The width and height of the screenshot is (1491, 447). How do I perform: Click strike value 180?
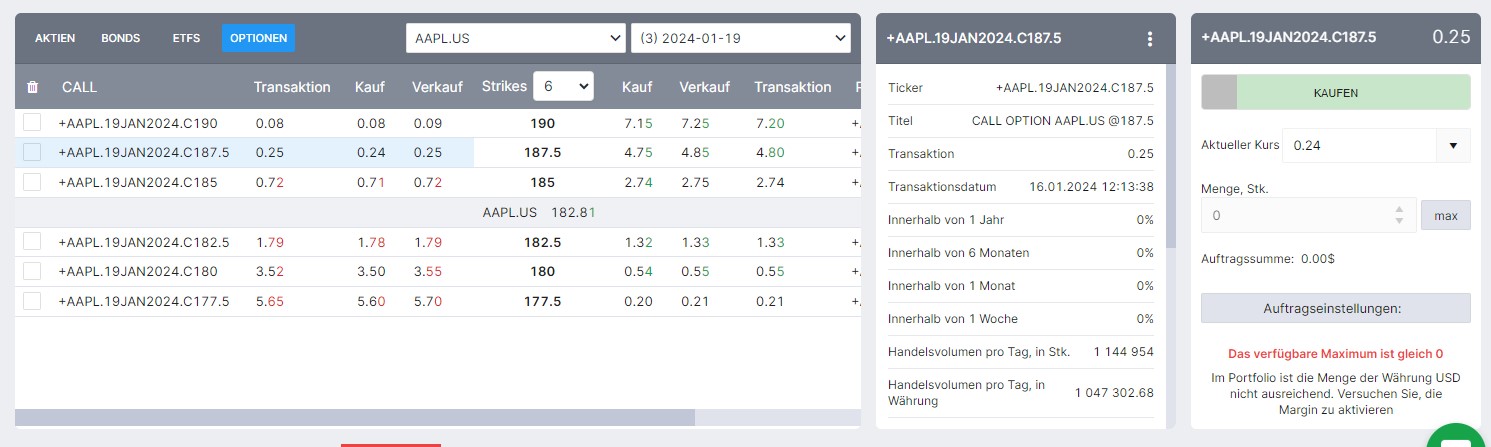542,271
